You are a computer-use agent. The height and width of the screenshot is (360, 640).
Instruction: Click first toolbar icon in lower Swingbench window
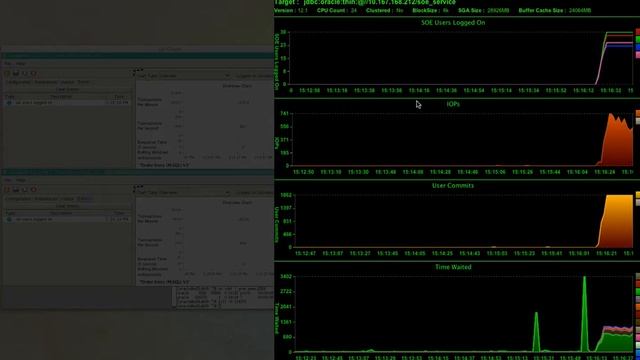click(7, 190)
